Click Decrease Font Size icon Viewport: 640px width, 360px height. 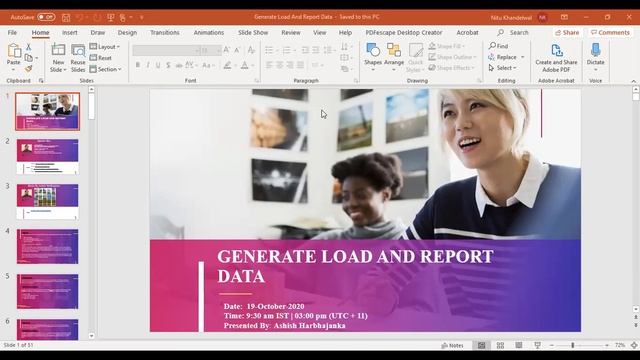pyautogui.click(x=237, y=50)
